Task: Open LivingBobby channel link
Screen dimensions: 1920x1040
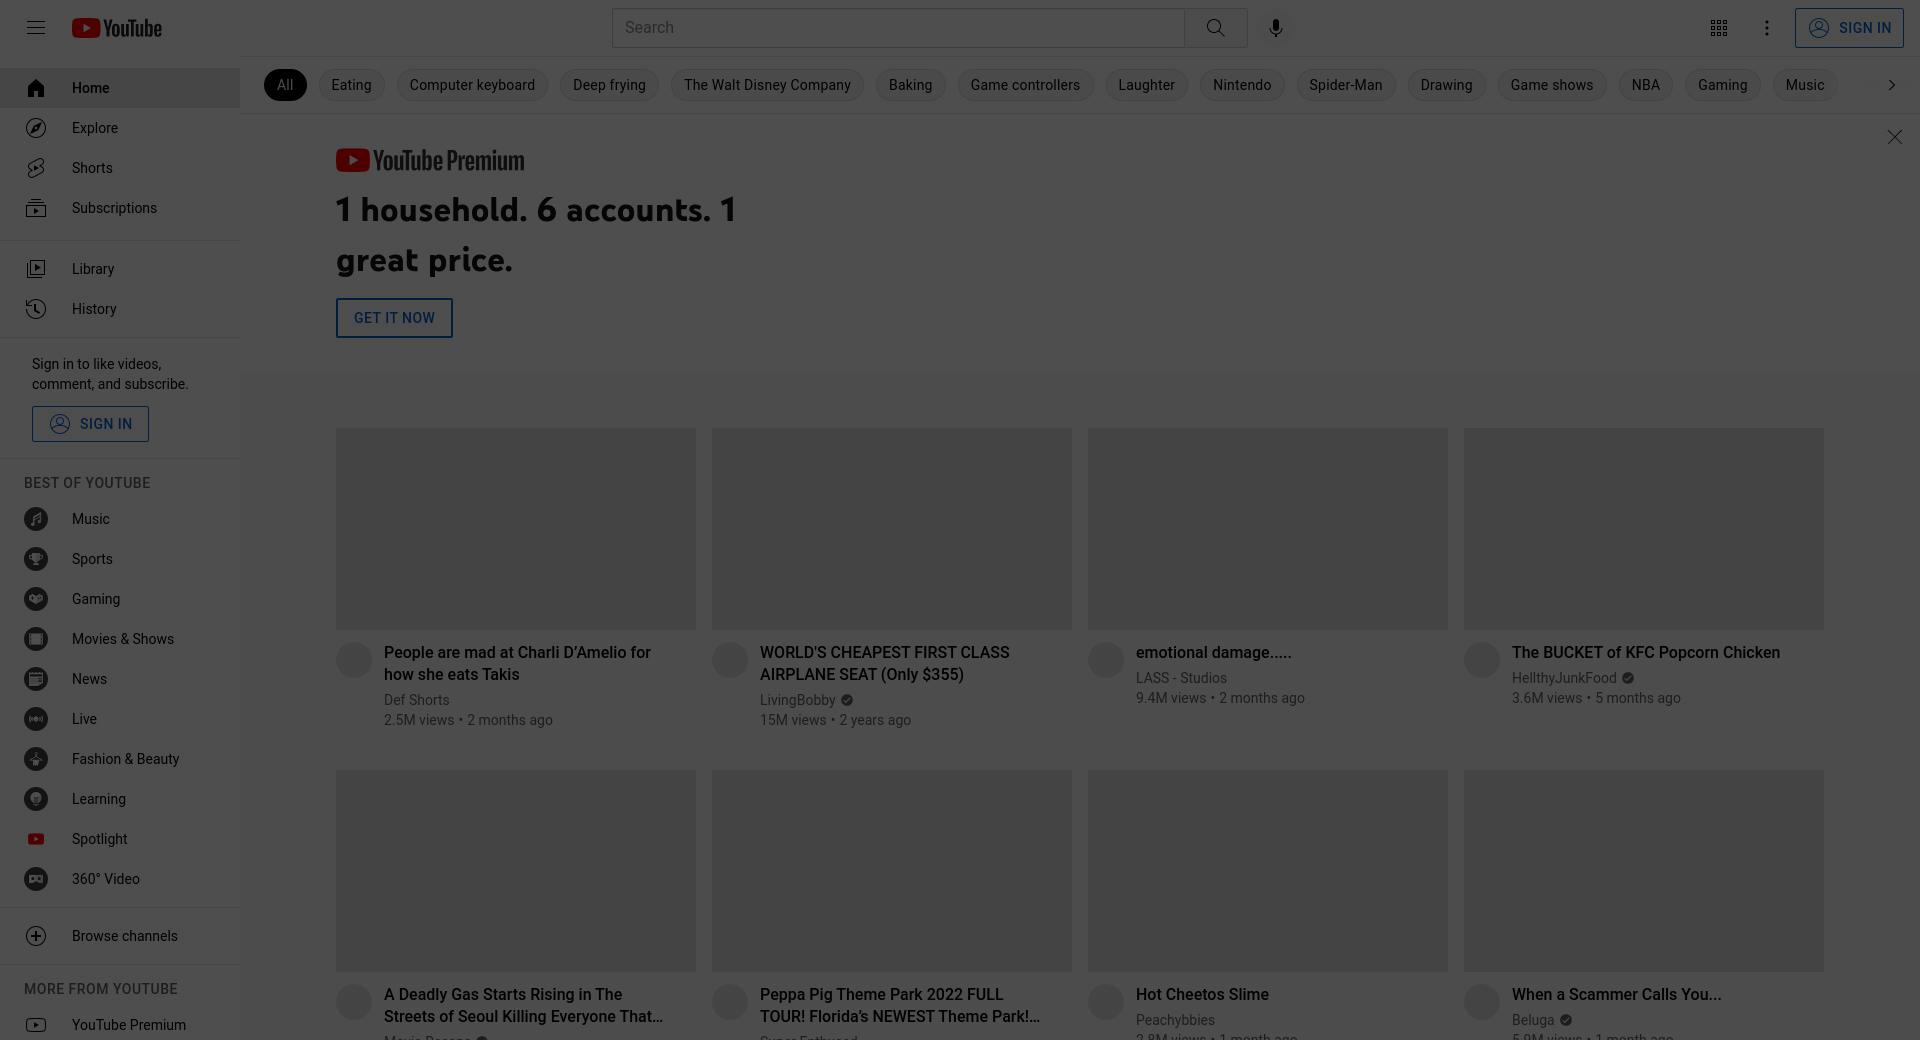Action: (x=797, y=700)
